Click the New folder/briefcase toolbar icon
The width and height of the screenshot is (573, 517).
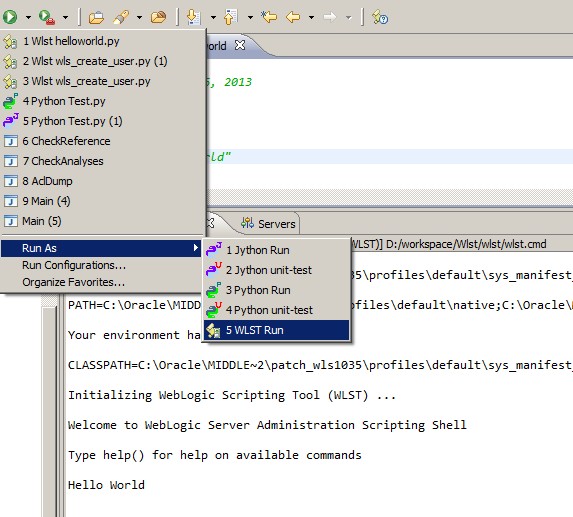(x=96, y=17)
